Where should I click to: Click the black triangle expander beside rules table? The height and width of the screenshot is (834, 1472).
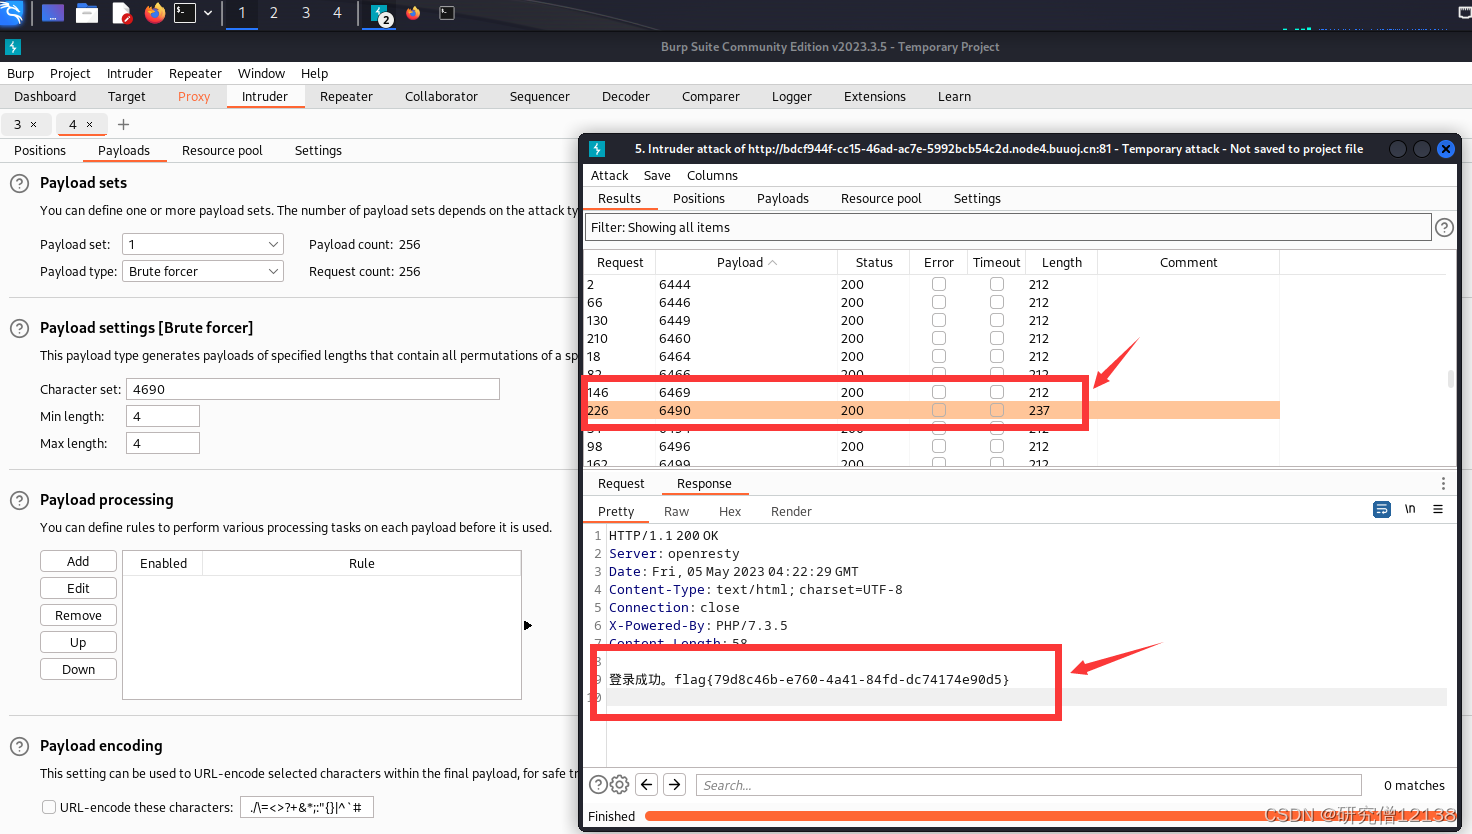click(528, 625)
